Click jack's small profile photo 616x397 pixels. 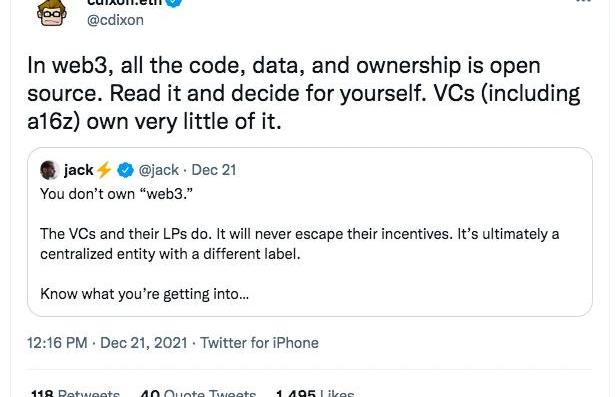(49, 170)
